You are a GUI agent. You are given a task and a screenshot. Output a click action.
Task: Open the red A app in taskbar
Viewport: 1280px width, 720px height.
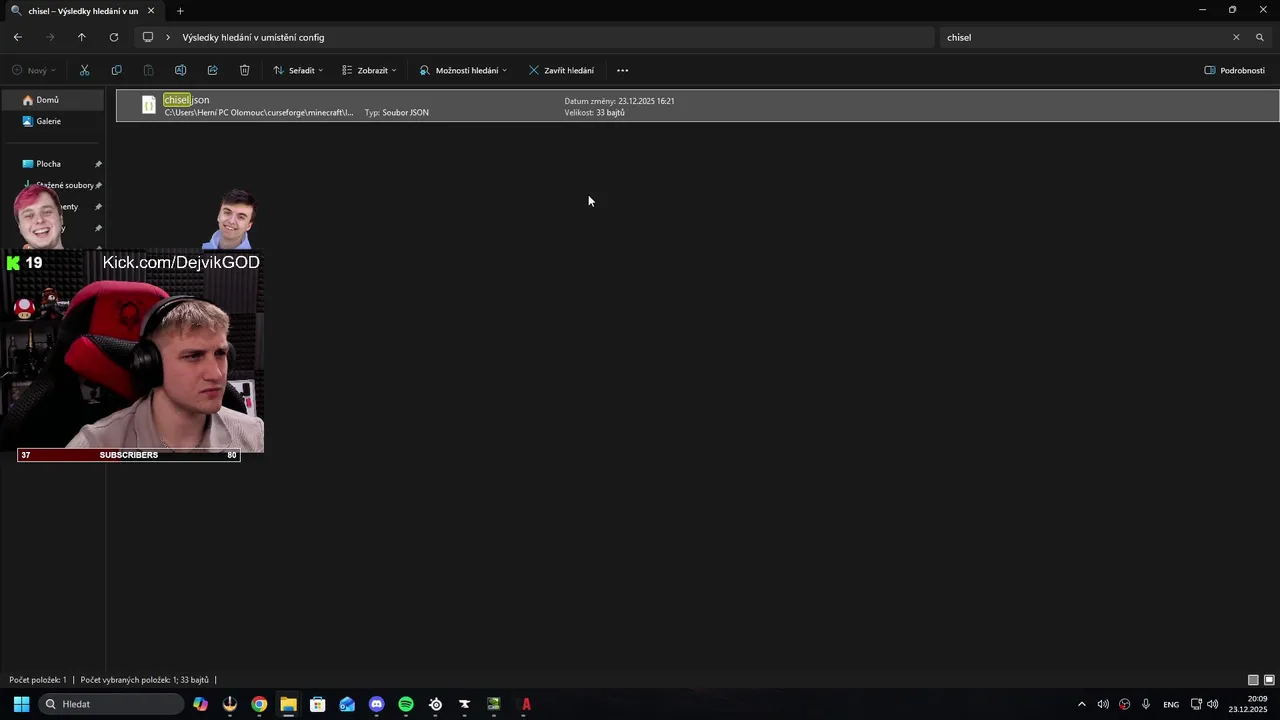pyautogui.click(x=526, y=704)
